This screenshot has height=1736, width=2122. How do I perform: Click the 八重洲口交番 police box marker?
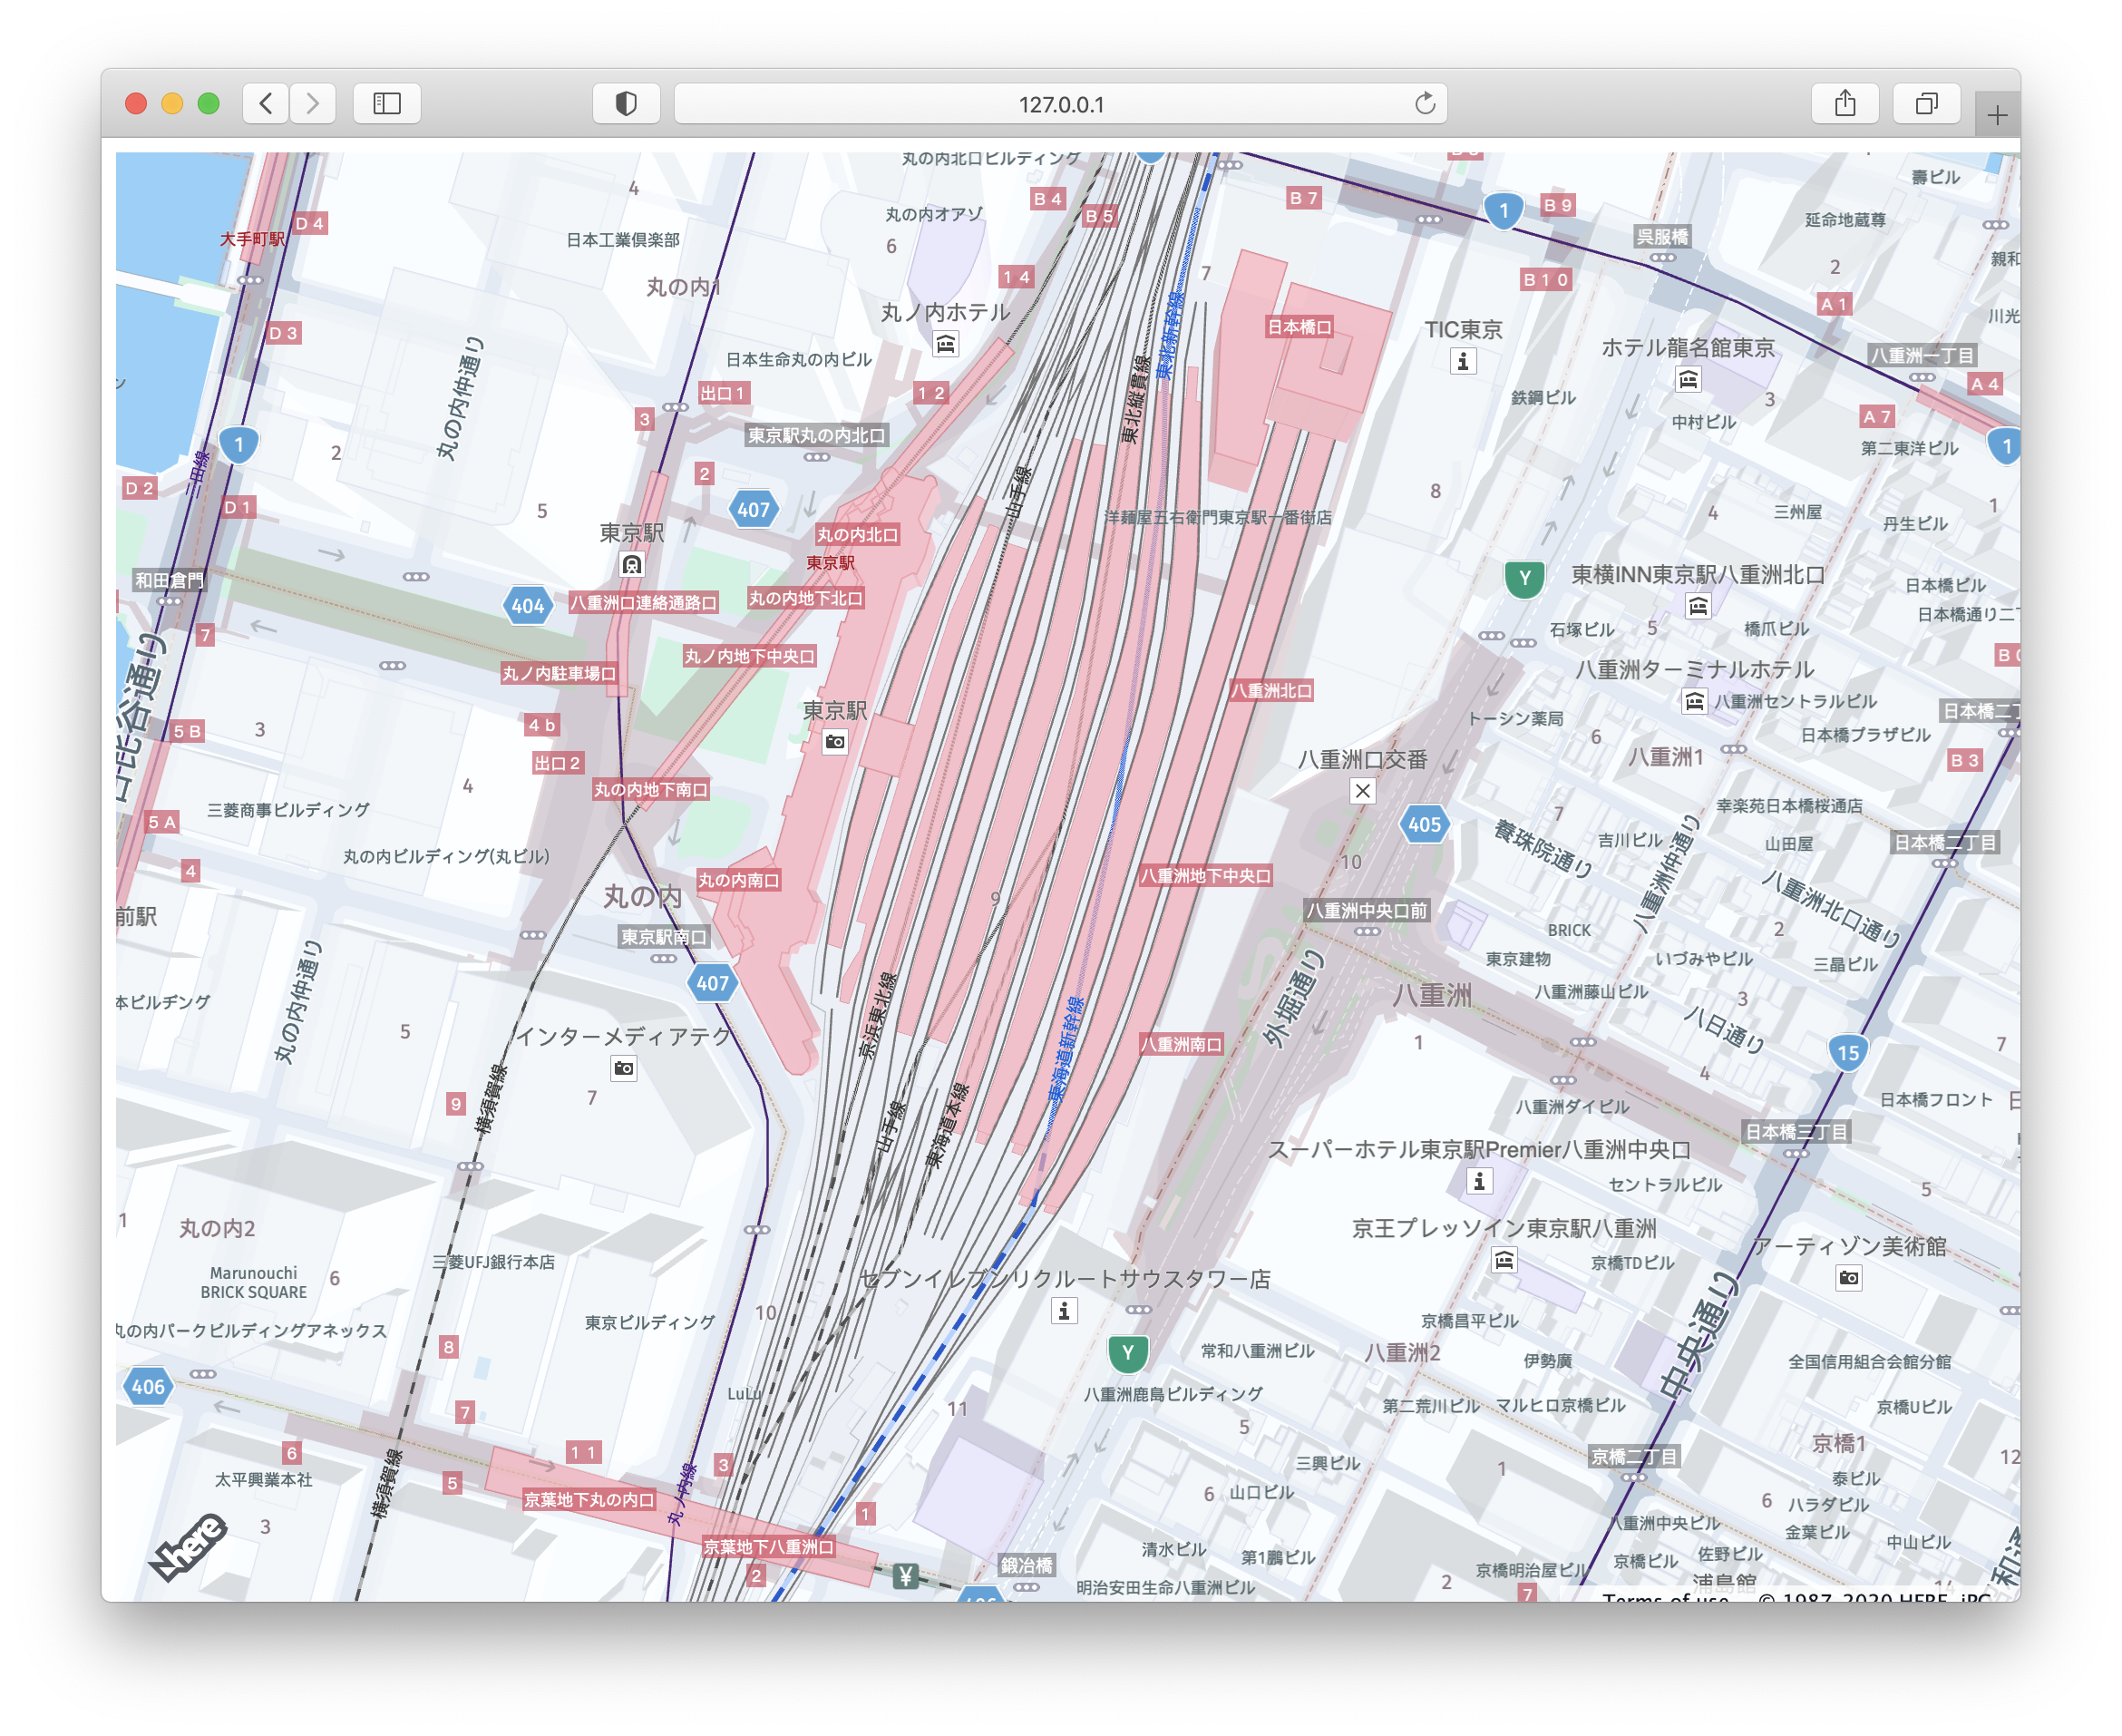(x=1362, y=791)
